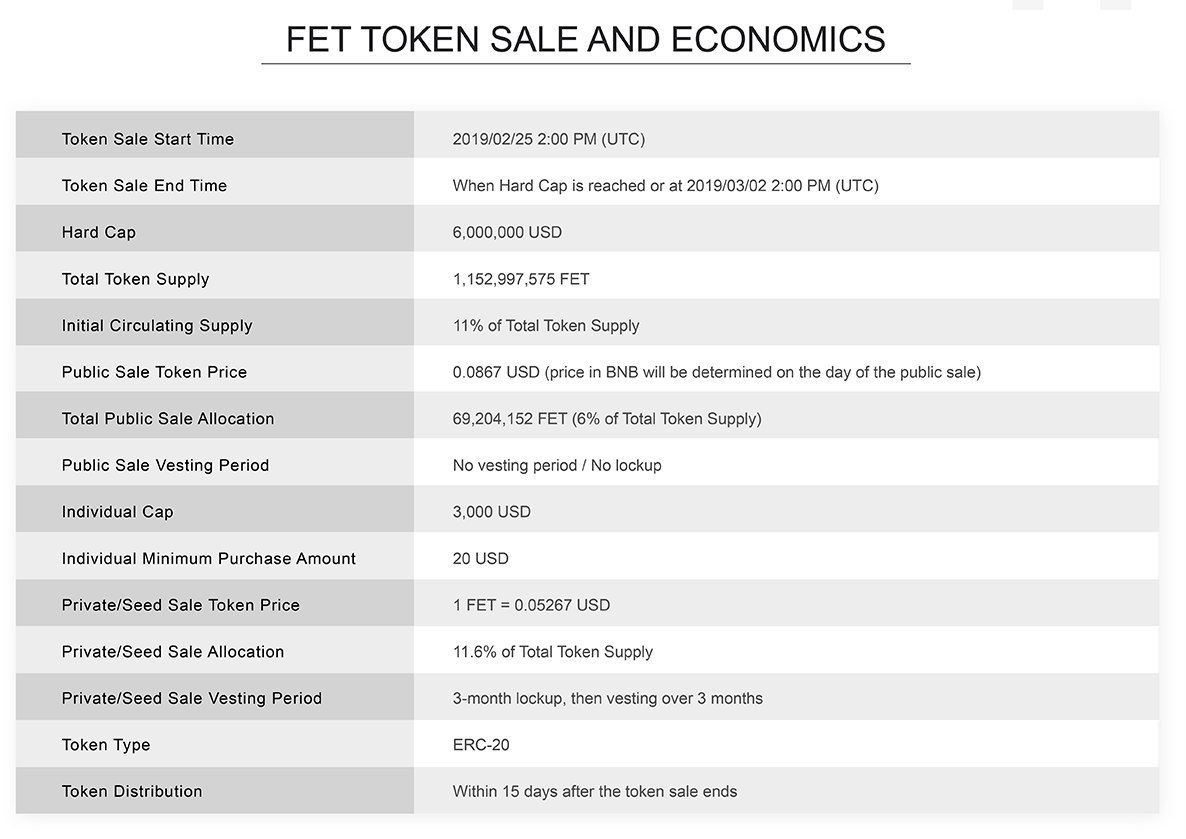Viewport: 1186px width, 839px height.
Task: Click the 1 FET = 0.05267 USD value
Action: click(531, 605)
